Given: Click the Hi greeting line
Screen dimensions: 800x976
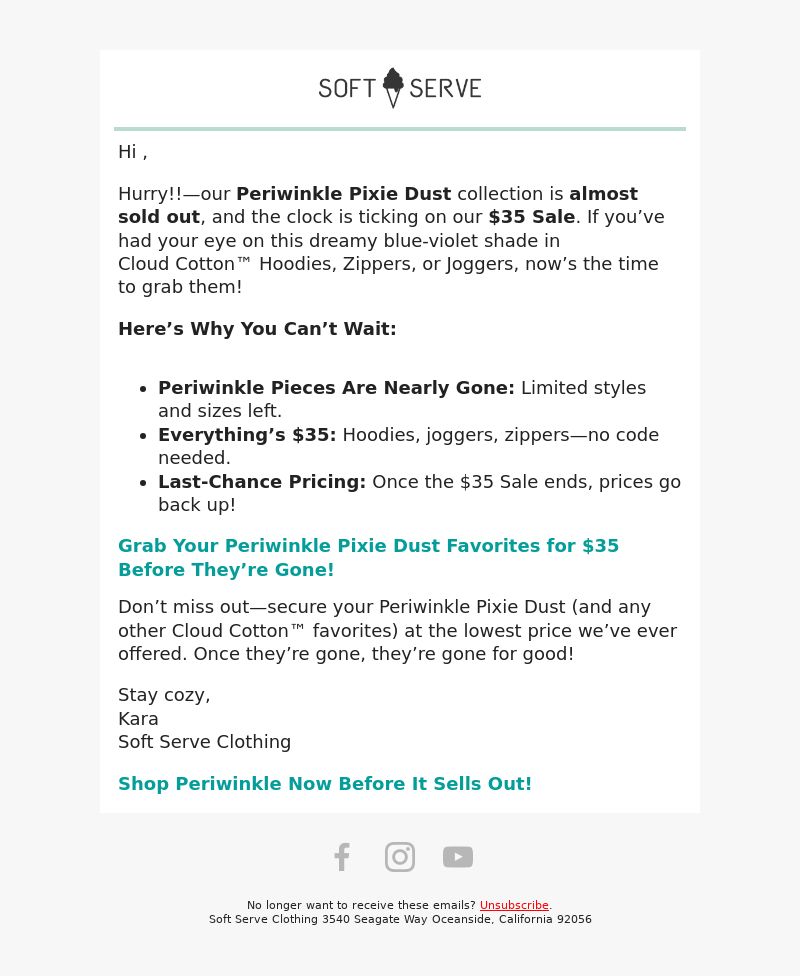Looking at the screenshot, I should 133,152.
